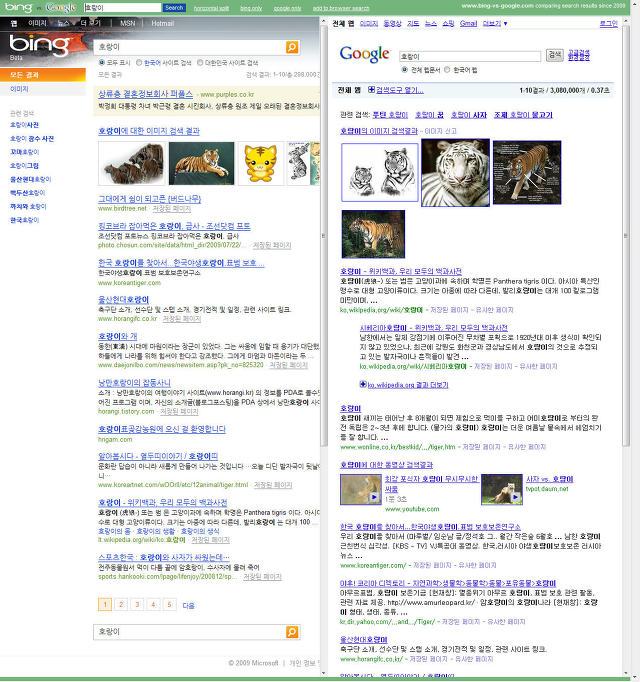Open Hotmail link in Bing nav
640x682 pixels.
coord(163,23)
